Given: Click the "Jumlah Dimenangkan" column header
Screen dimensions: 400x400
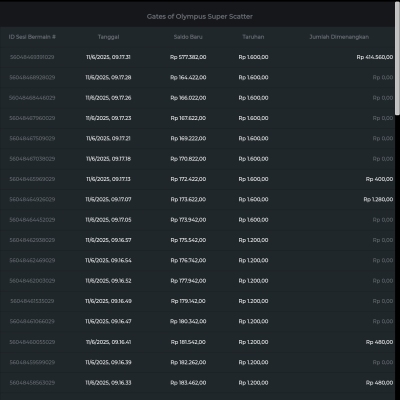Looking at the screenshot, I should pyautogui.click(x=339, y=37).
